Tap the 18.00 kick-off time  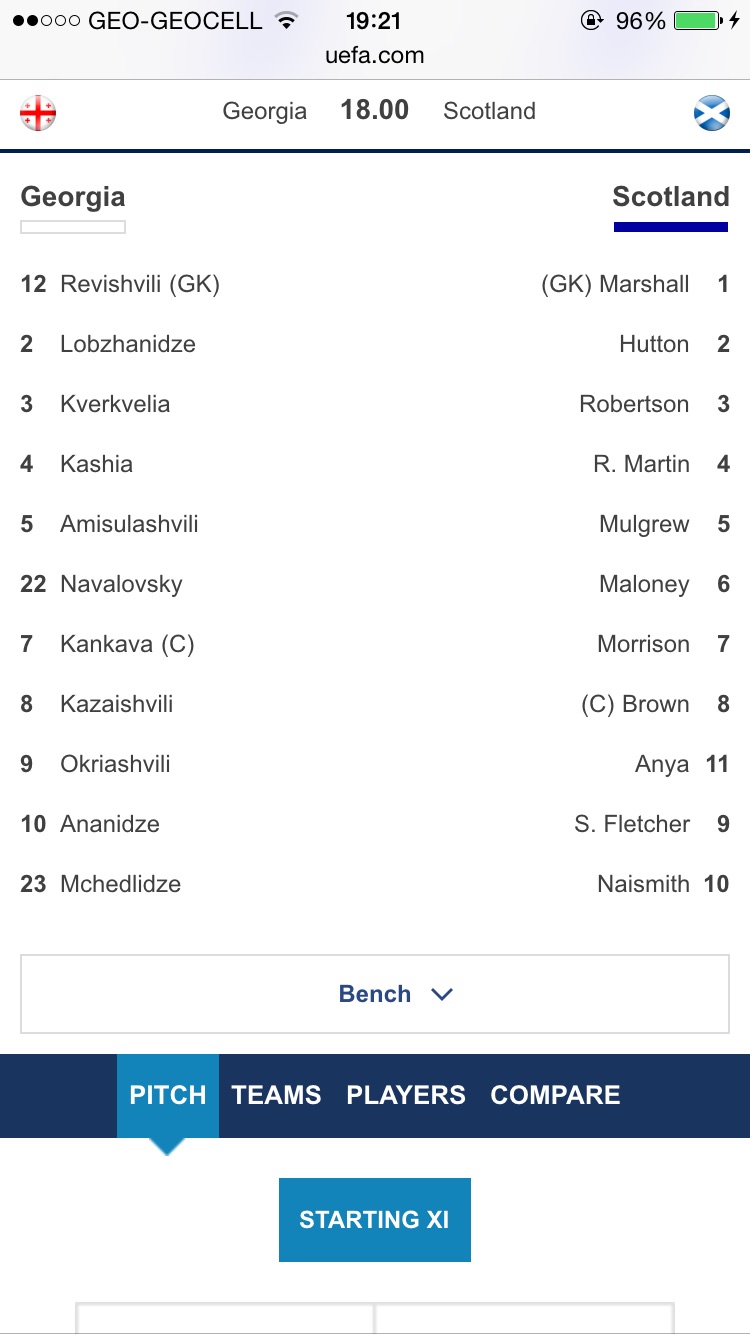(x=375, y=110)
